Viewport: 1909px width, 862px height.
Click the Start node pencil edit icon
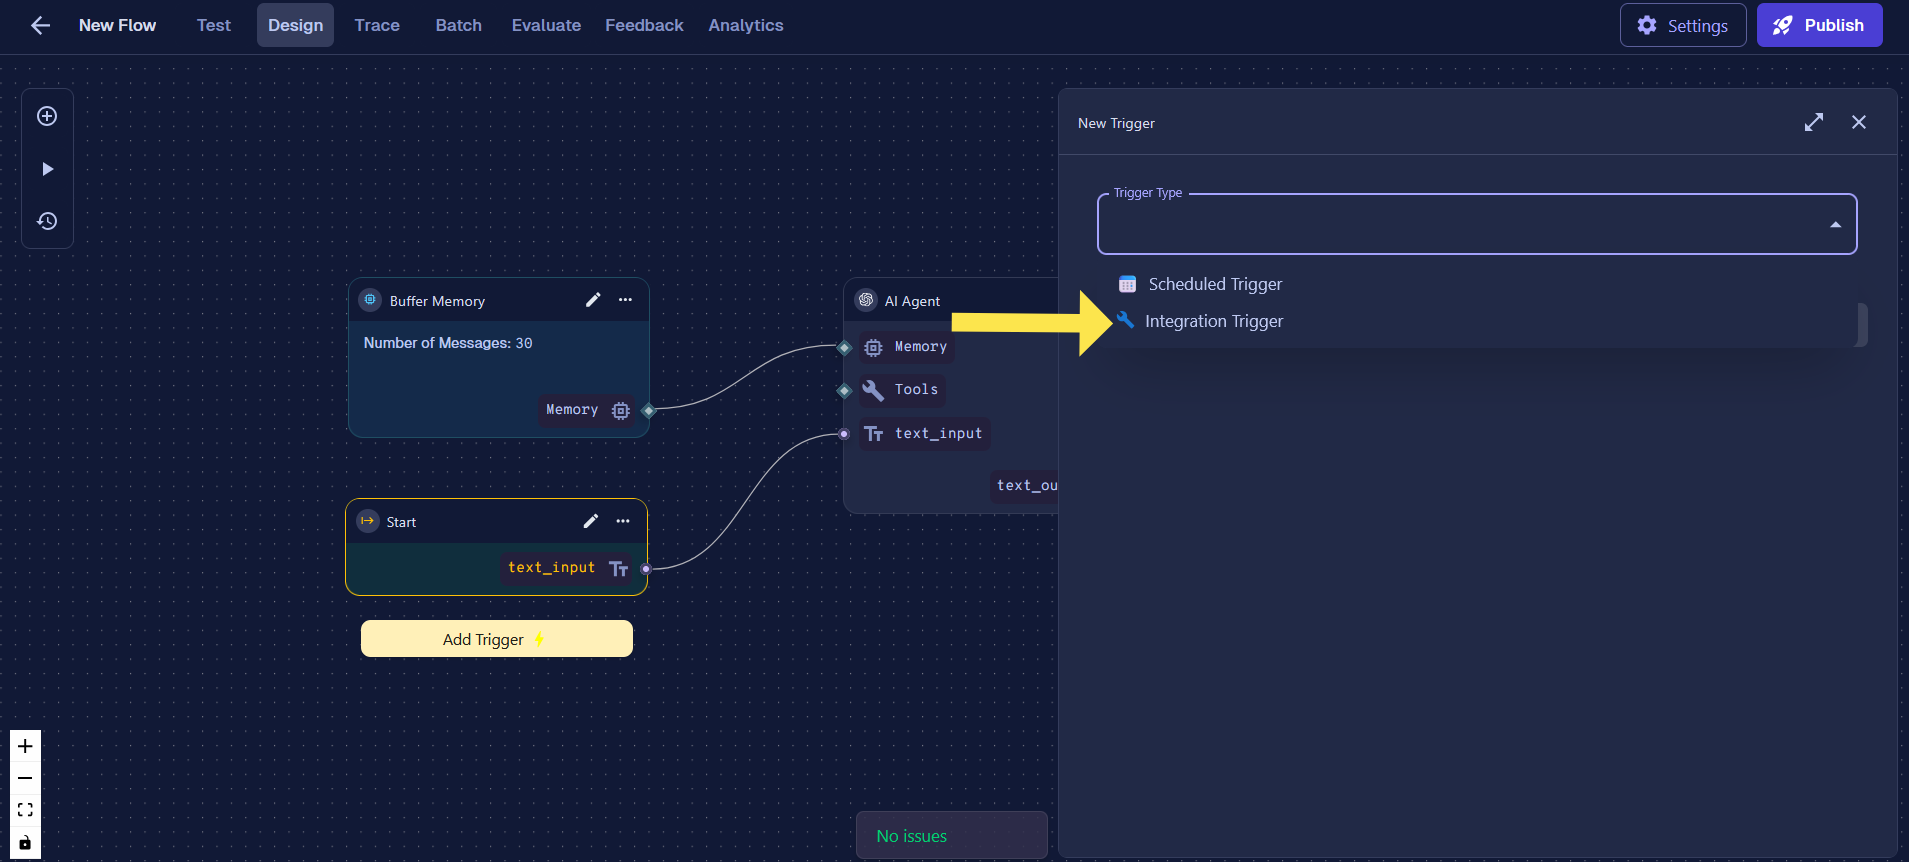tap(591, 521)
